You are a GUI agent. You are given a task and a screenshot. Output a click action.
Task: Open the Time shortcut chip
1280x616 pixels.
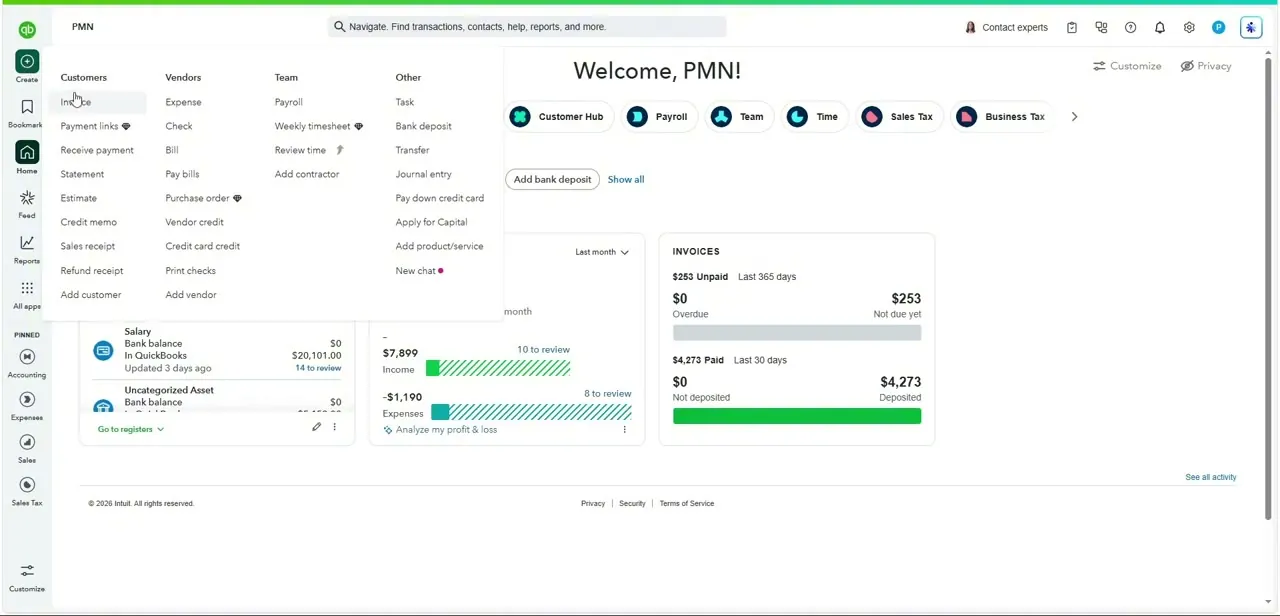(814, 117)
